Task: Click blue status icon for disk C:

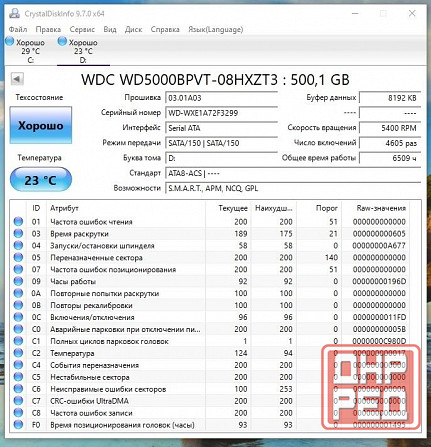Action: (x=10, y=42)
